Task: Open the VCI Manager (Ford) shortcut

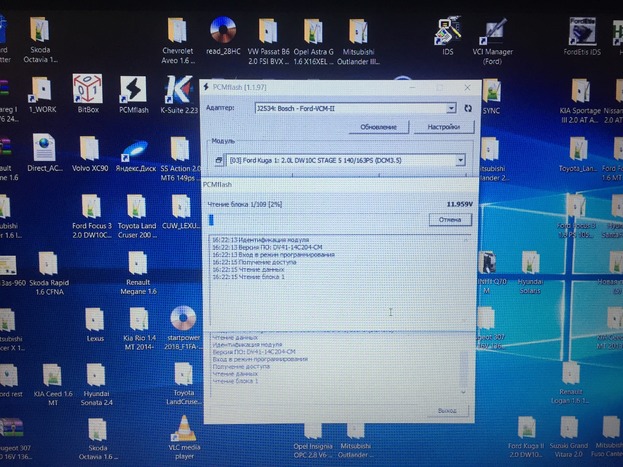Action: pos(493,32)
